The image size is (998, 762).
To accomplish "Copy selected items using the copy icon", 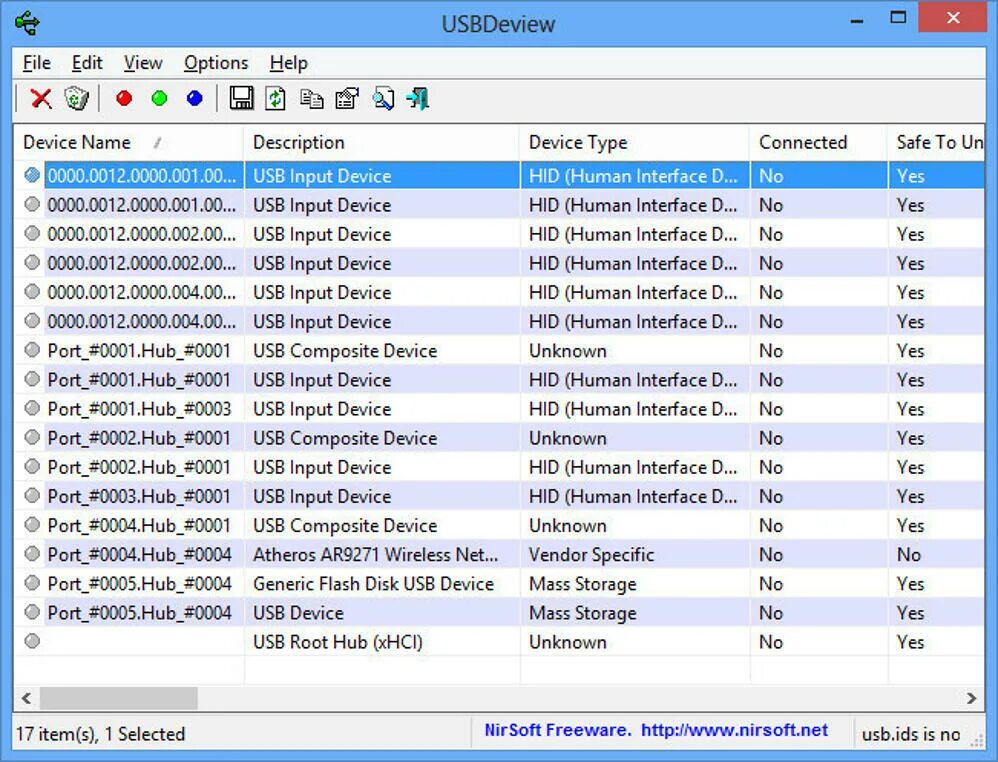I will pyautogui.click(x=310, y=98).
